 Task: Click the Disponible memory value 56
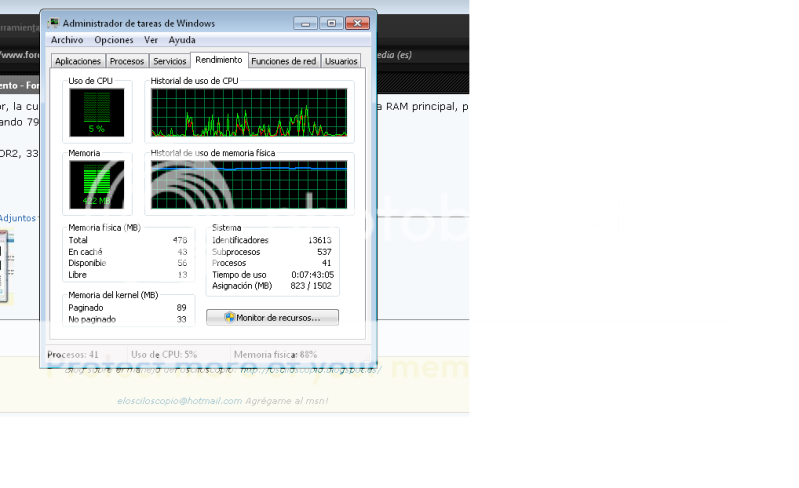[x=182, y=263]
